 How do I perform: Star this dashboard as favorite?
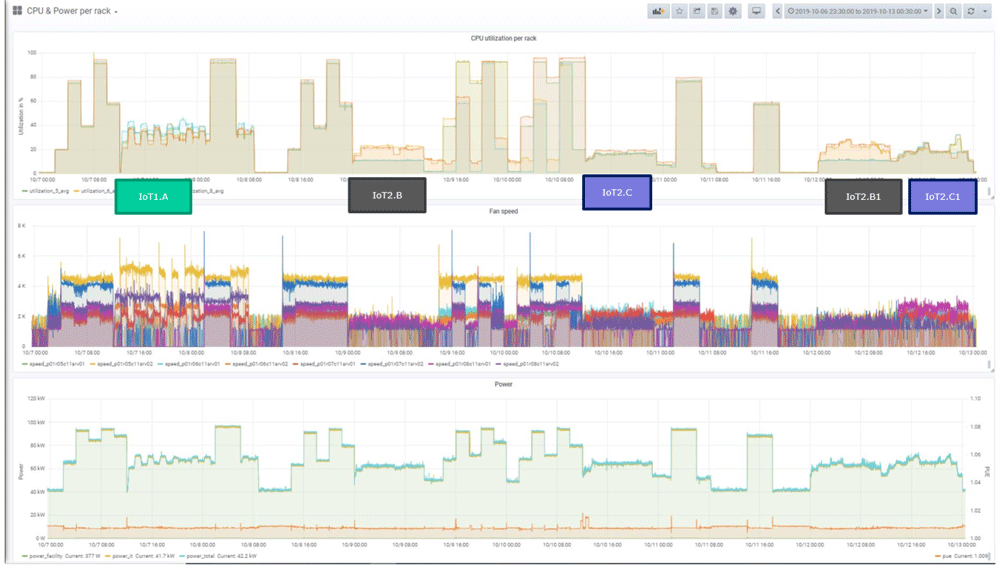tap(680, 11)
